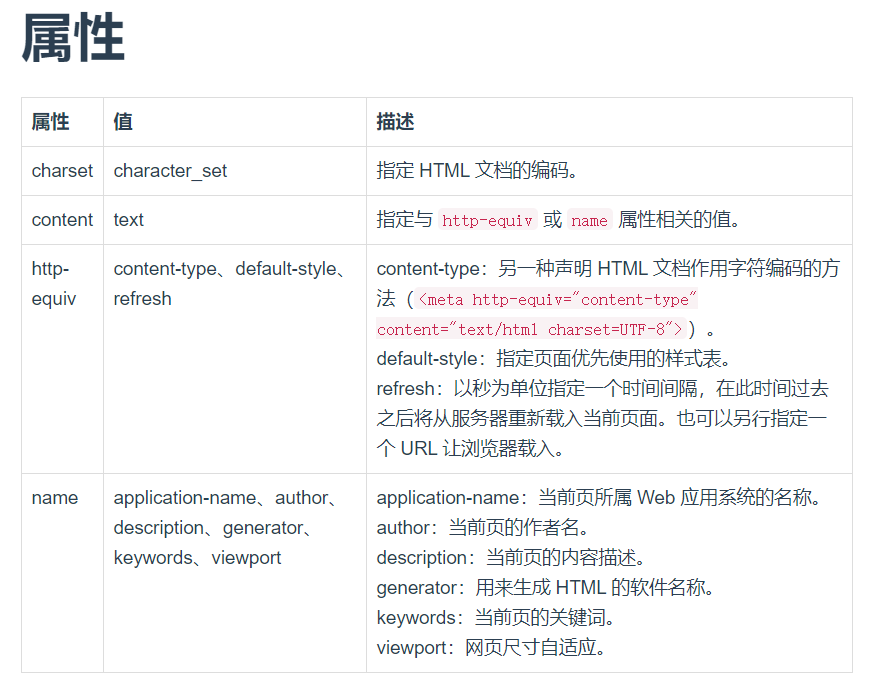Click the highlighted name code snippet

589,219
